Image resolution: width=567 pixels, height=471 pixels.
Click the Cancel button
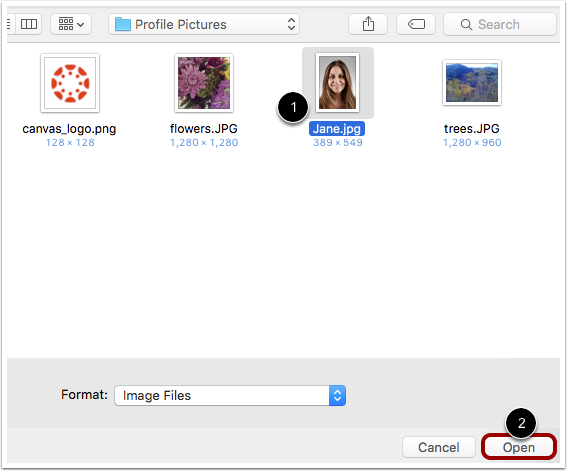[x=439, y=447]
